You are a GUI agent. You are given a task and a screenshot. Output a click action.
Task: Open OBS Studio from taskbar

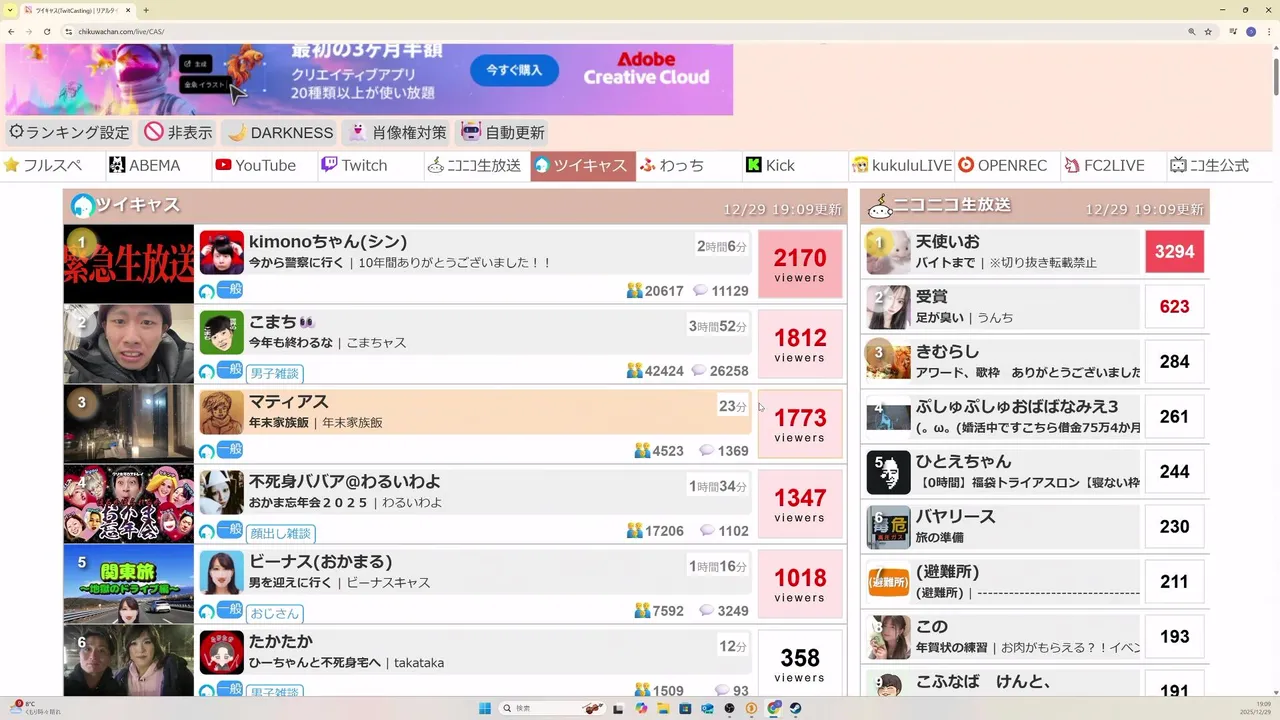(729, 708)
